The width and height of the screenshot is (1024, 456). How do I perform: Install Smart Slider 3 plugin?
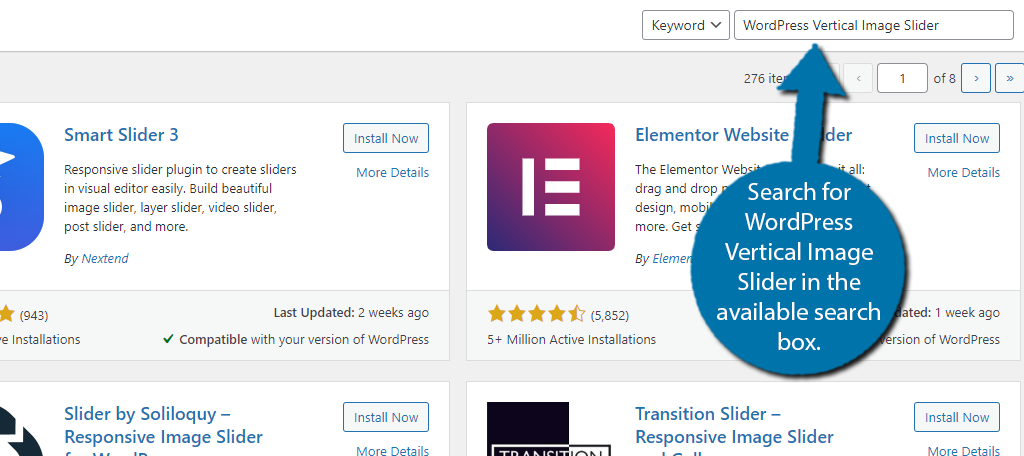[x=386, y=138]
